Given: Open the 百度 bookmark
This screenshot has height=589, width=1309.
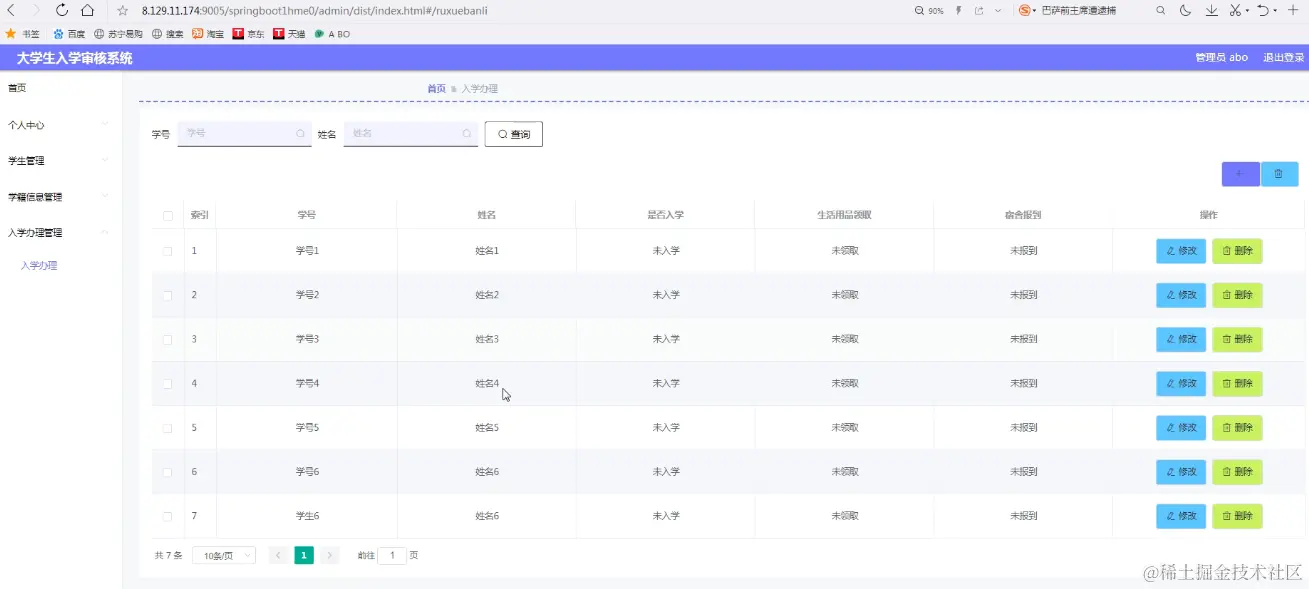Looking at the screenshot, I should tap(69, 34).
